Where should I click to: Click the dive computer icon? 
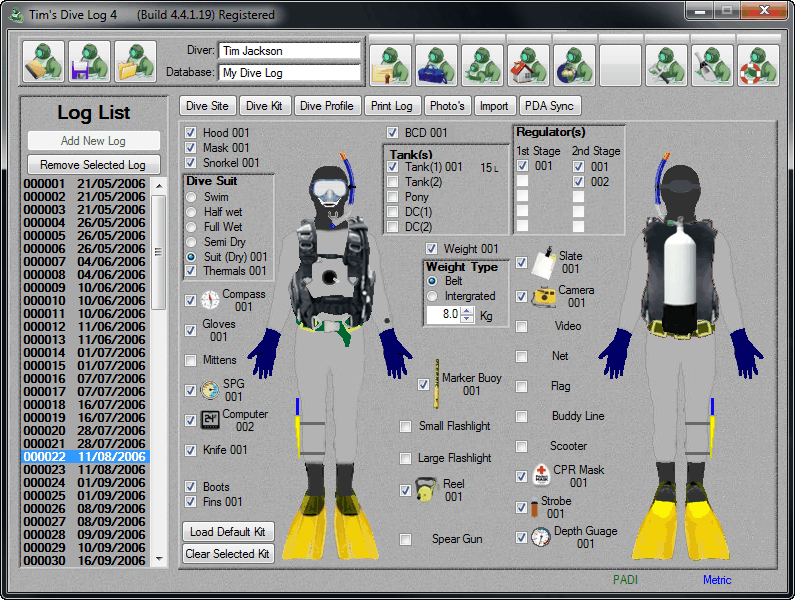[x=210, y=419]
